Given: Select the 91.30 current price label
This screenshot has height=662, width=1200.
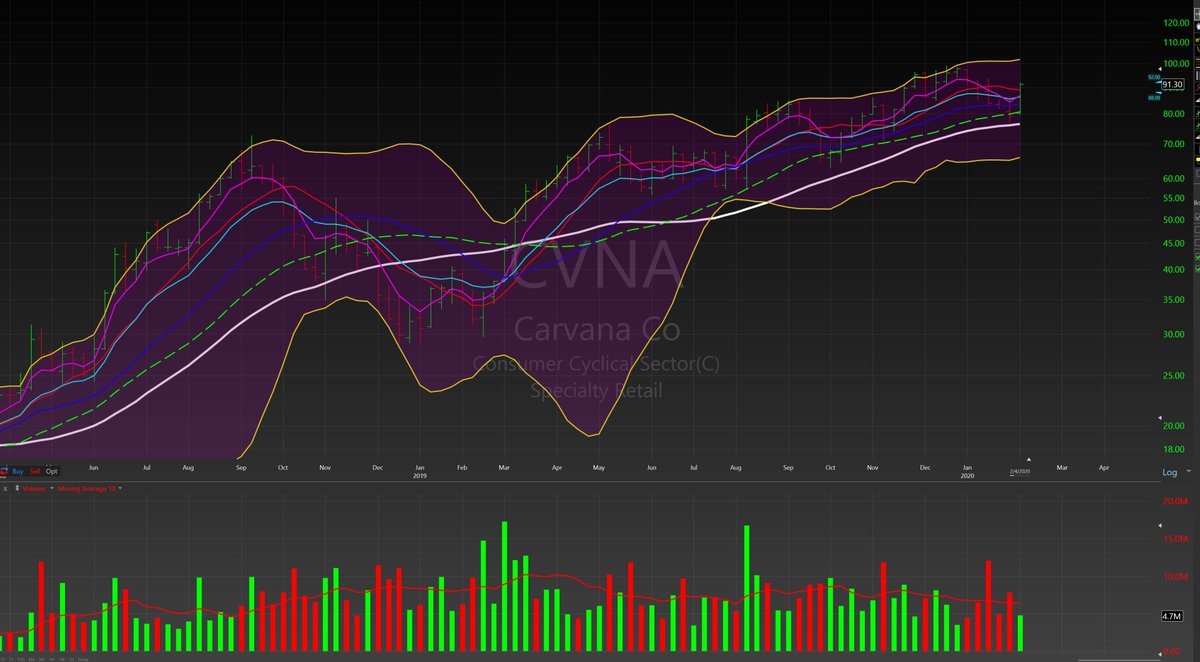Looking at the screenshot, I should [x=1173, y=85].
